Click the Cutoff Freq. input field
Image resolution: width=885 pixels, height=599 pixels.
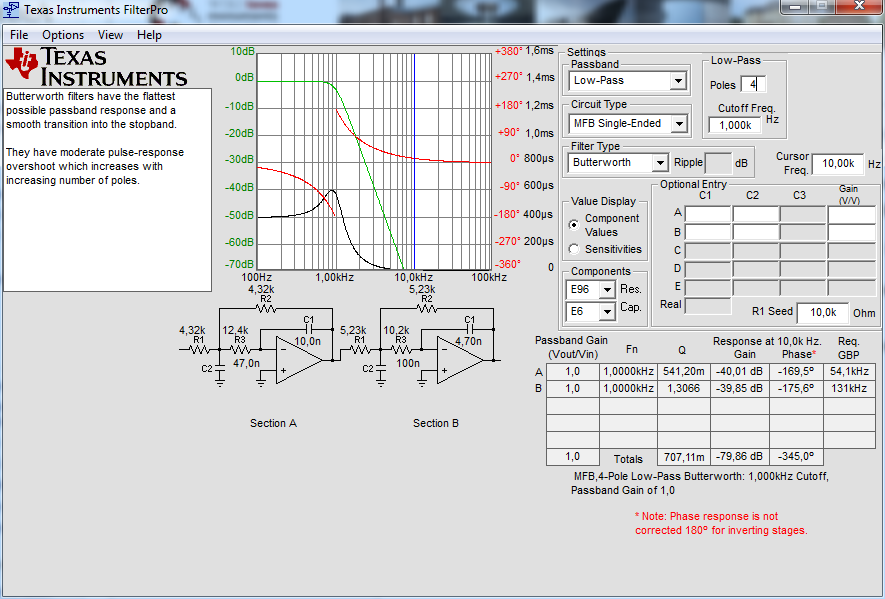[x=735, y=125]
